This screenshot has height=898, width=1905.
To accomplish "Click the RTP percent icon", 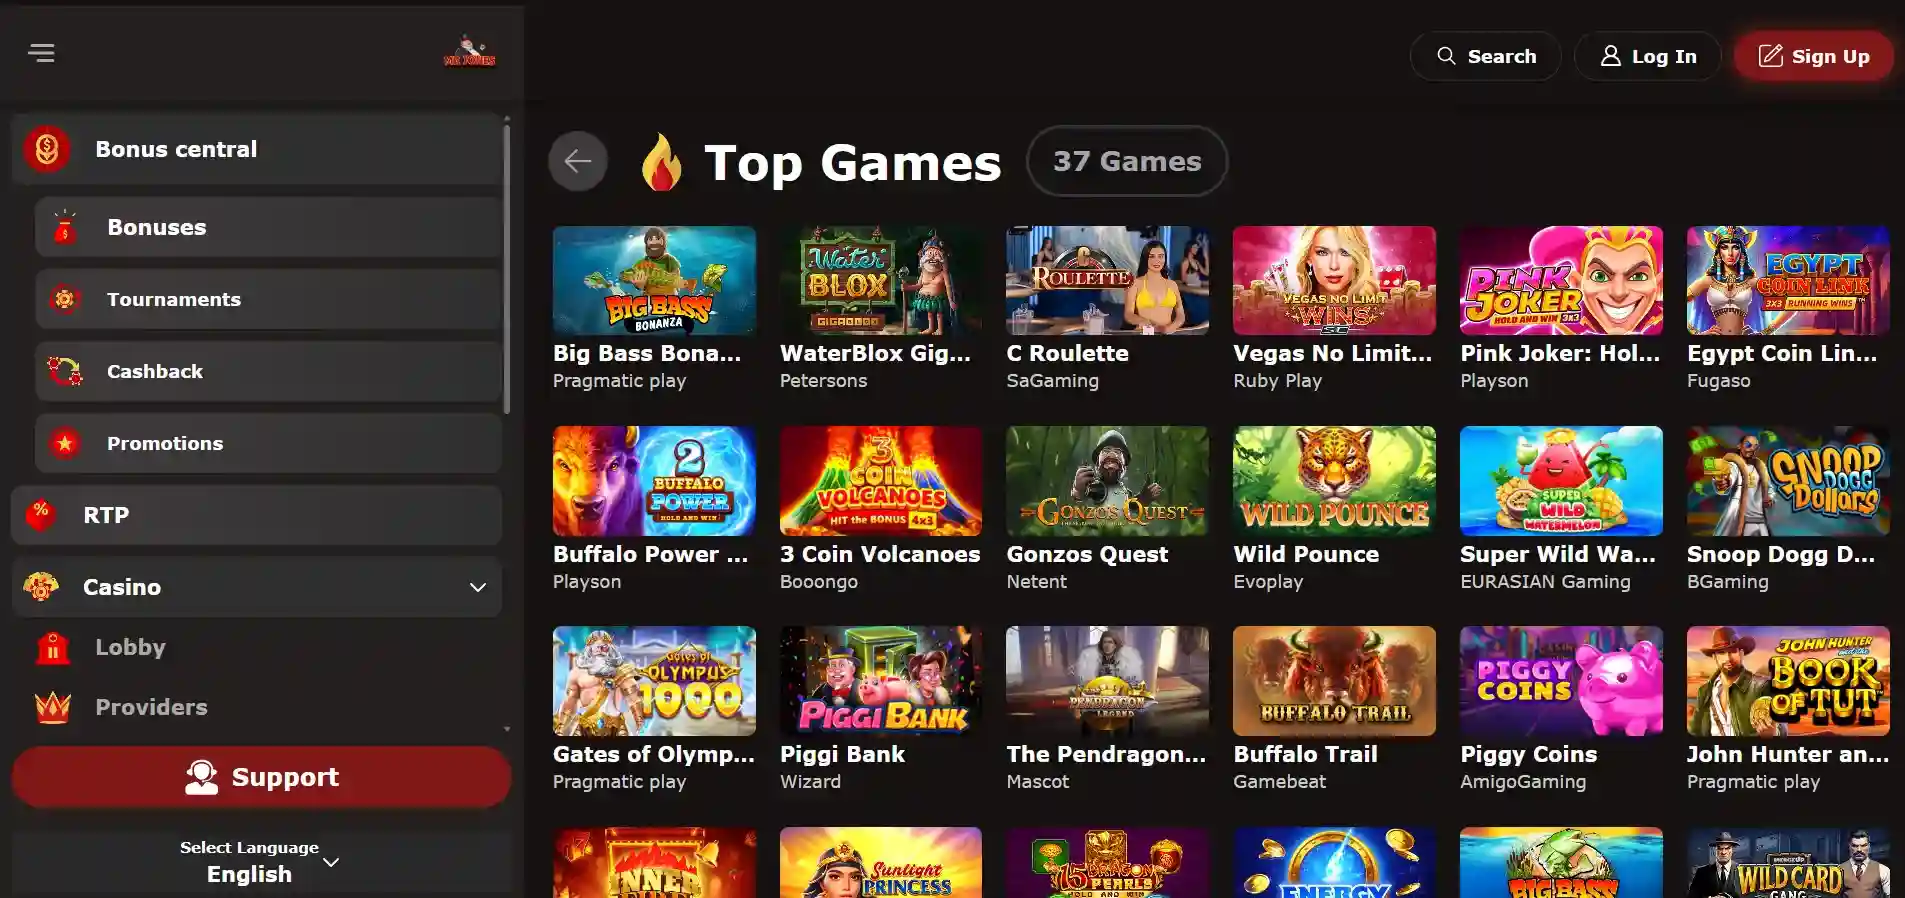I will coord(40,514).
